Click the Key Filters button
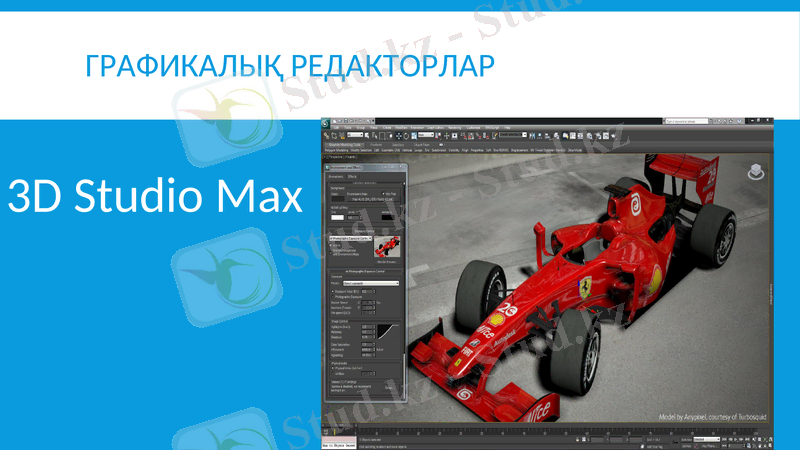The width and height of the screenshot is (800, 450). click(x=710, y=446)
